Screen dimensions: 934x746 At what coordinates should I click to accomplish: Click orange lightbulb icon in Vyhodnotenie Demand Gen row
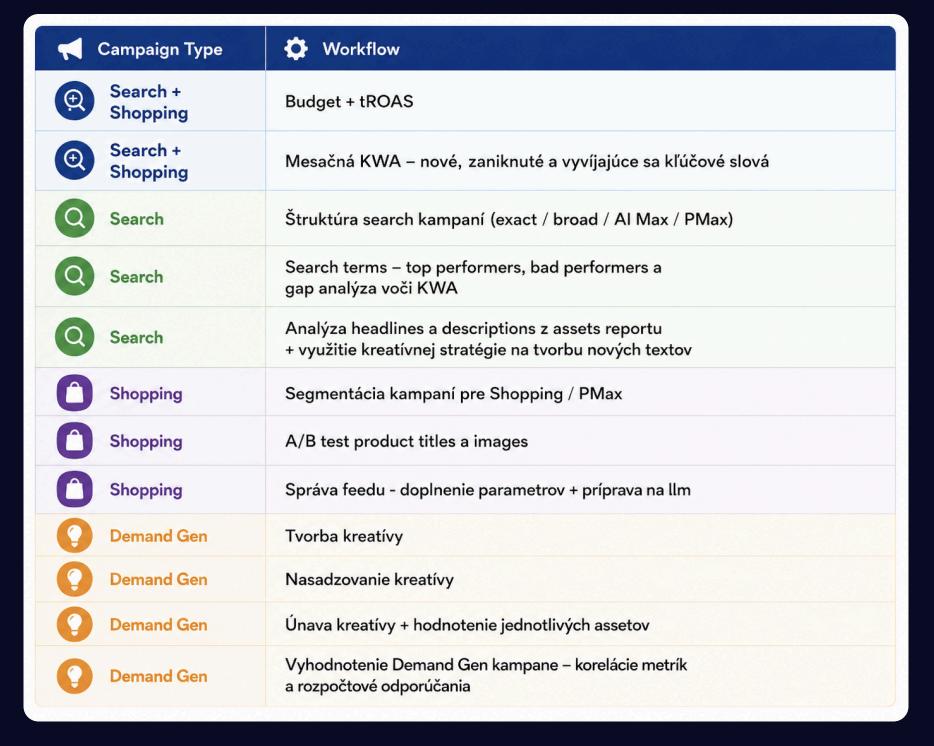click(x=74, y=676)
